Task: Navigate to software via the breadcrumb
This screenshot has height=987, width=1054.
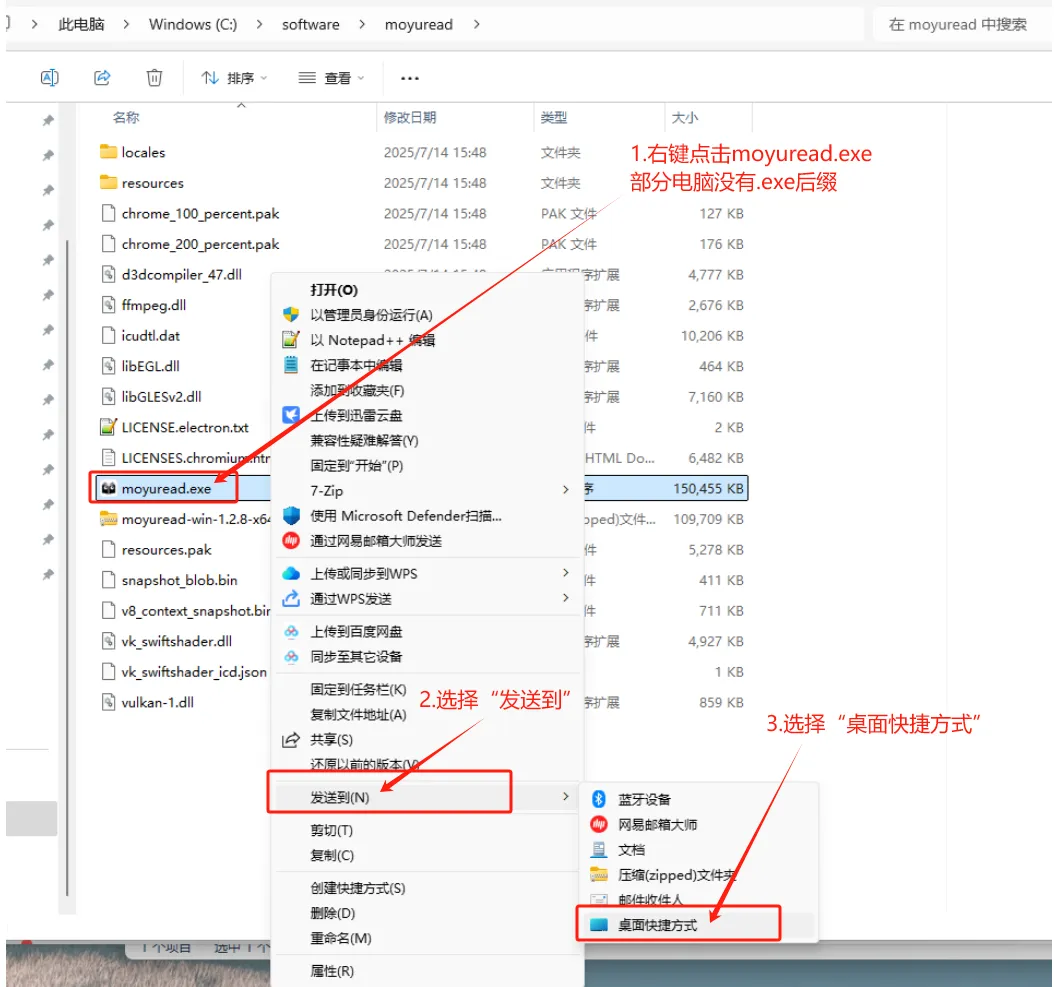Action: click(x=310, y=24)
